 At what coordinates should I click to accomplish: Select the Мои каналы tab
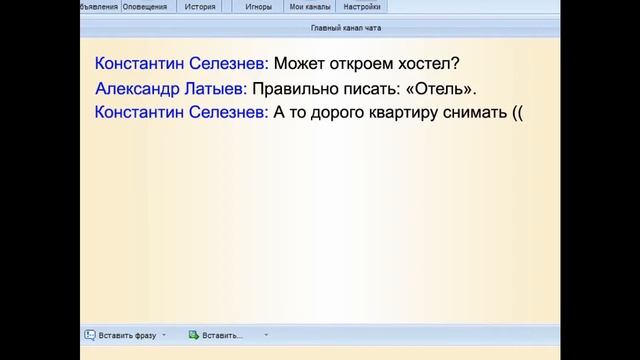click(310, 7)
